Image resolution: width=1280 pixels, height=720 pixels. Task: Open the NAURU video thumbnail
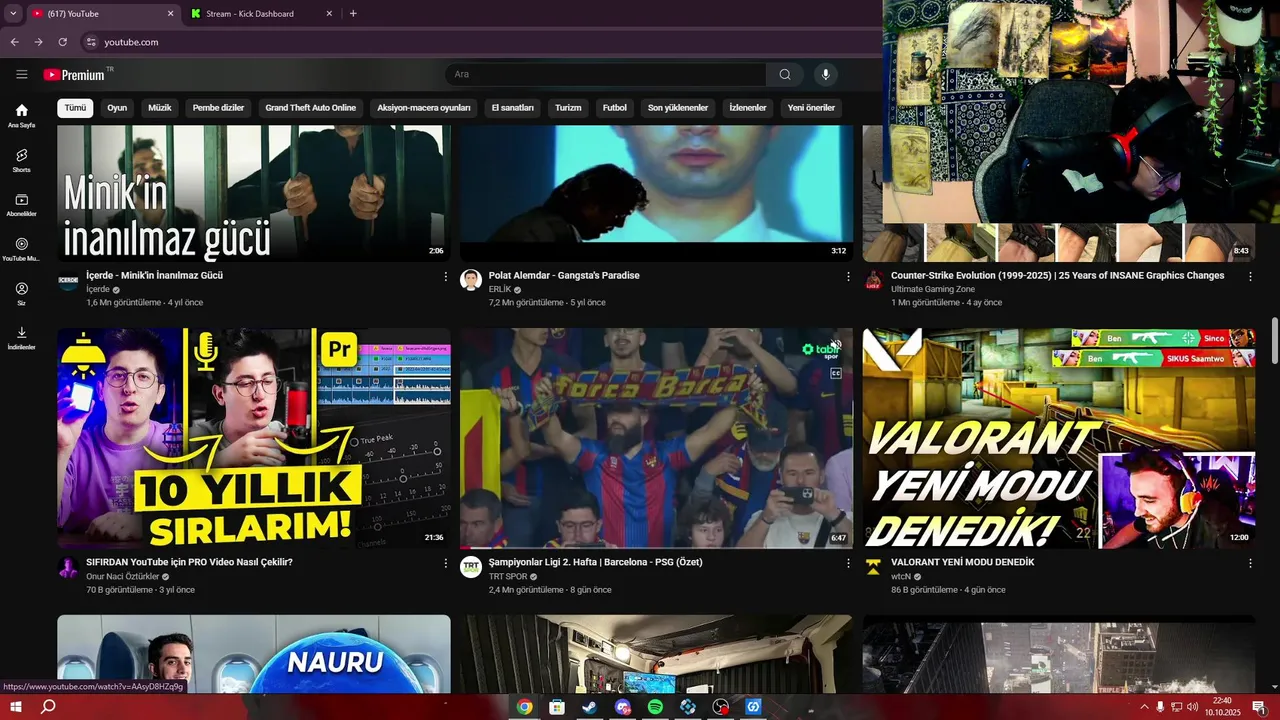click(x=254, y=654)
